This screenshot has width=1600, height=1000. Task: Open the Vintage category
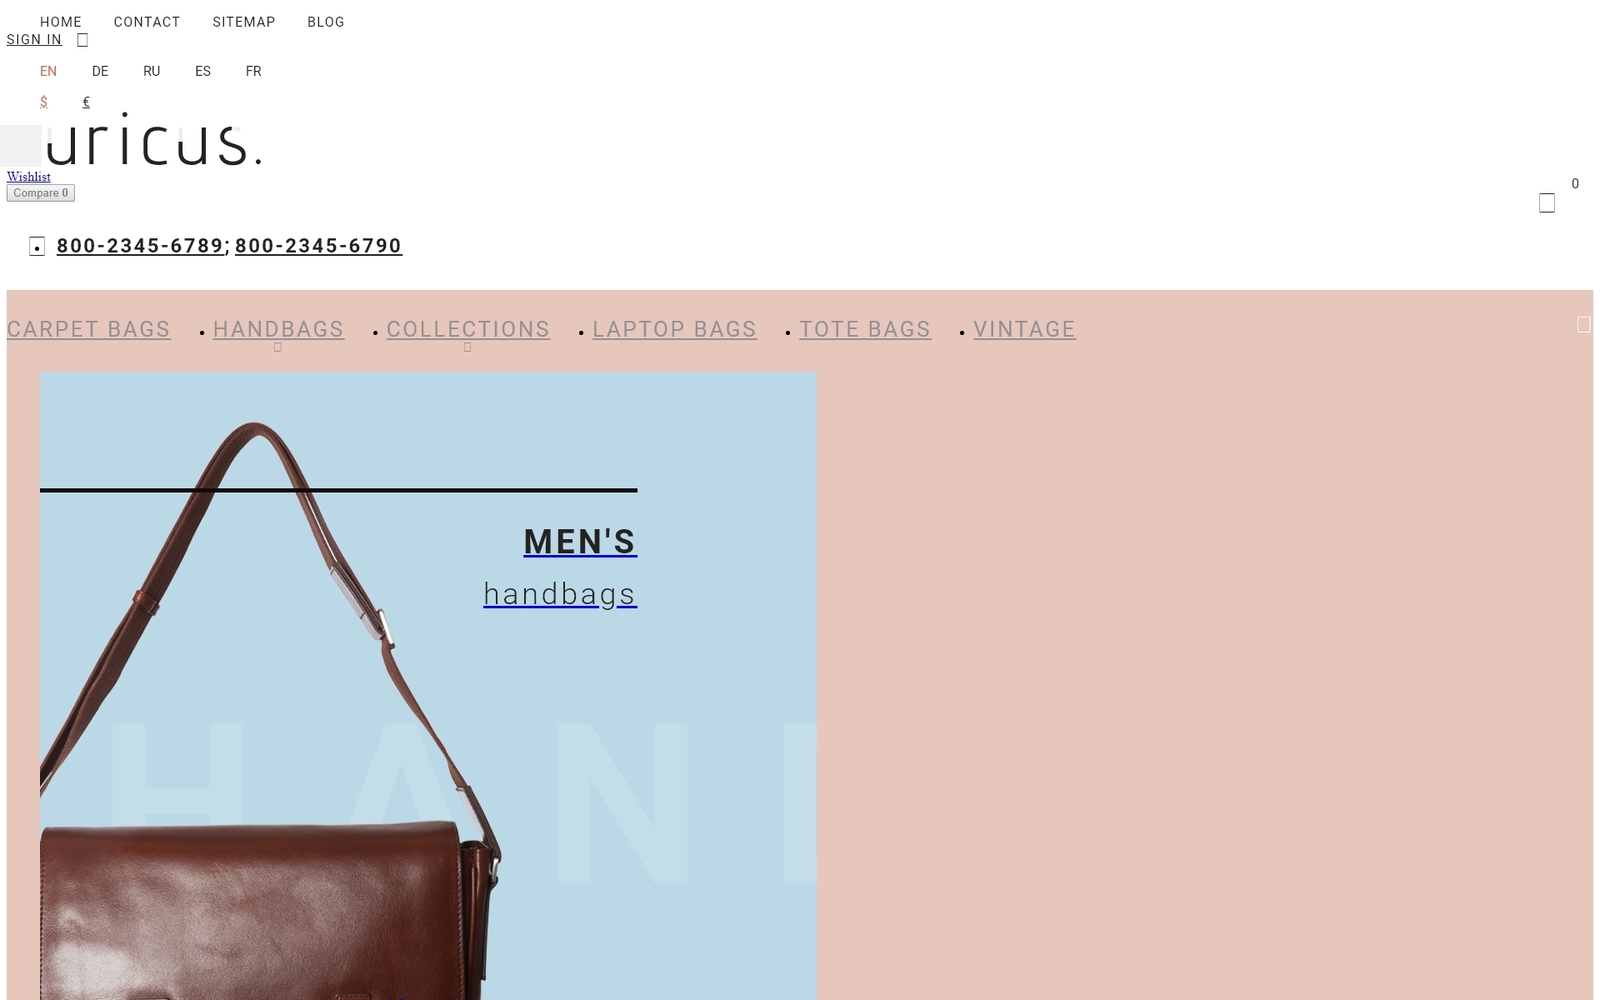coord(1024,329)
